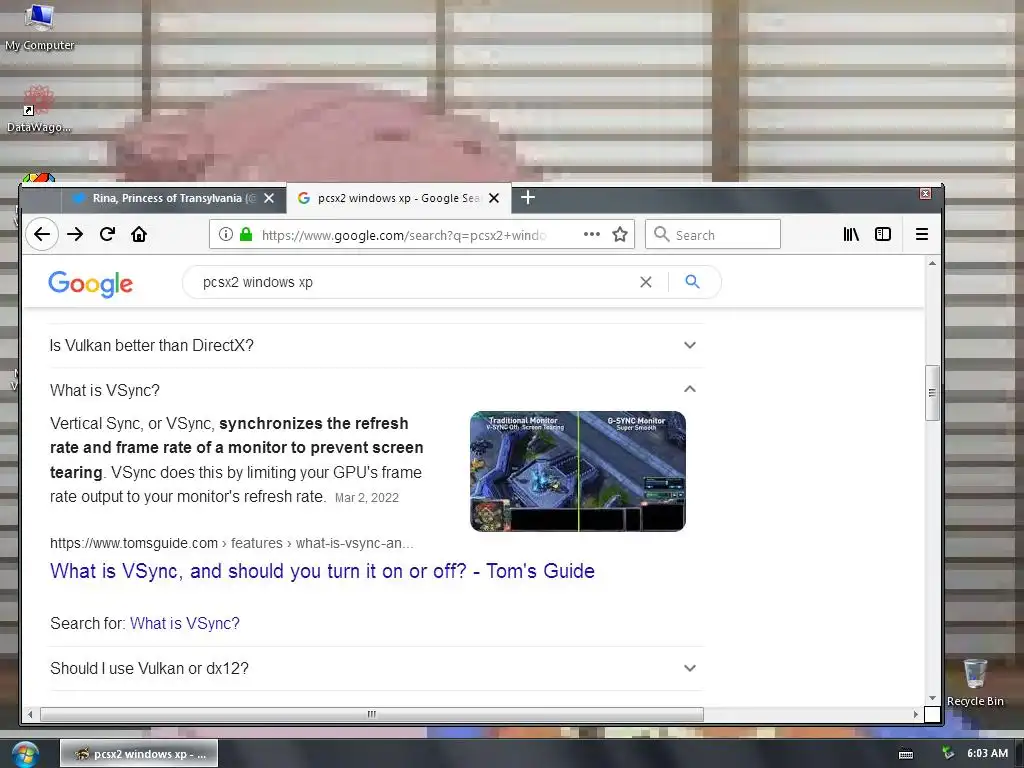Open the browser home page
1024x768 pixels.
[x=139, y=234]
